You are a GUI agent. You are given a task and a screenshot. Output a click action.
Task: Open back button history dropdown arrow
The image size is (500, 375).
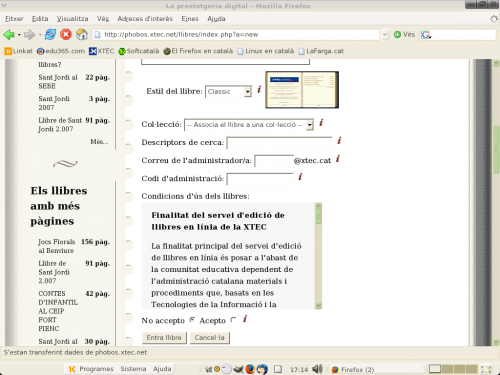19,34
